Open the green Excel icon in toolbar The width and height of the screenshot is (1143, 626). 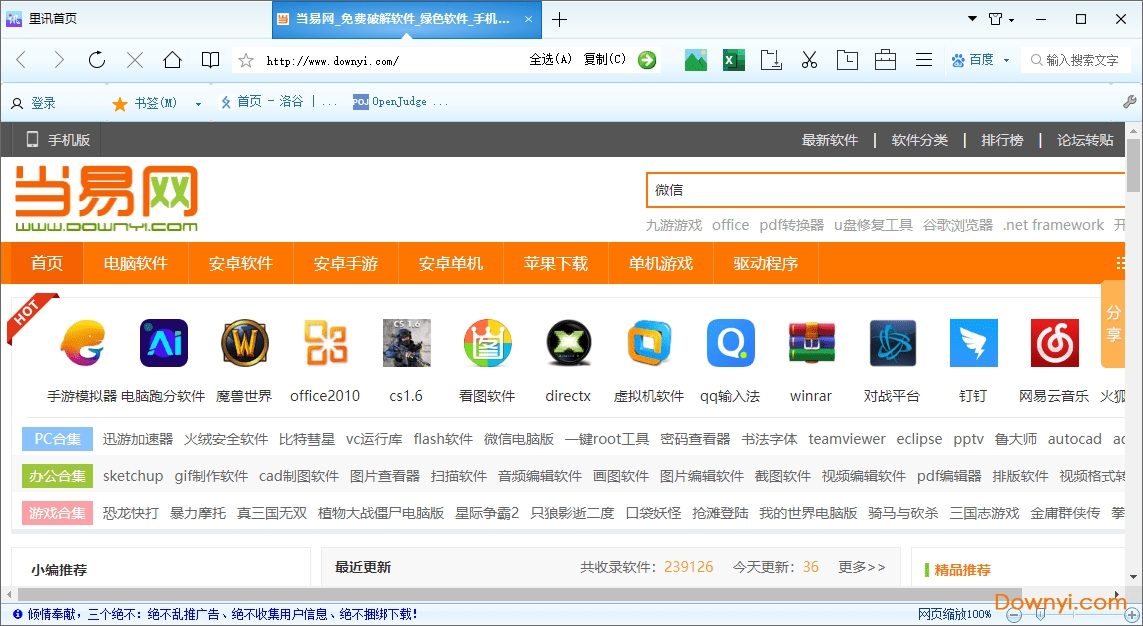(x=734, y=60)
